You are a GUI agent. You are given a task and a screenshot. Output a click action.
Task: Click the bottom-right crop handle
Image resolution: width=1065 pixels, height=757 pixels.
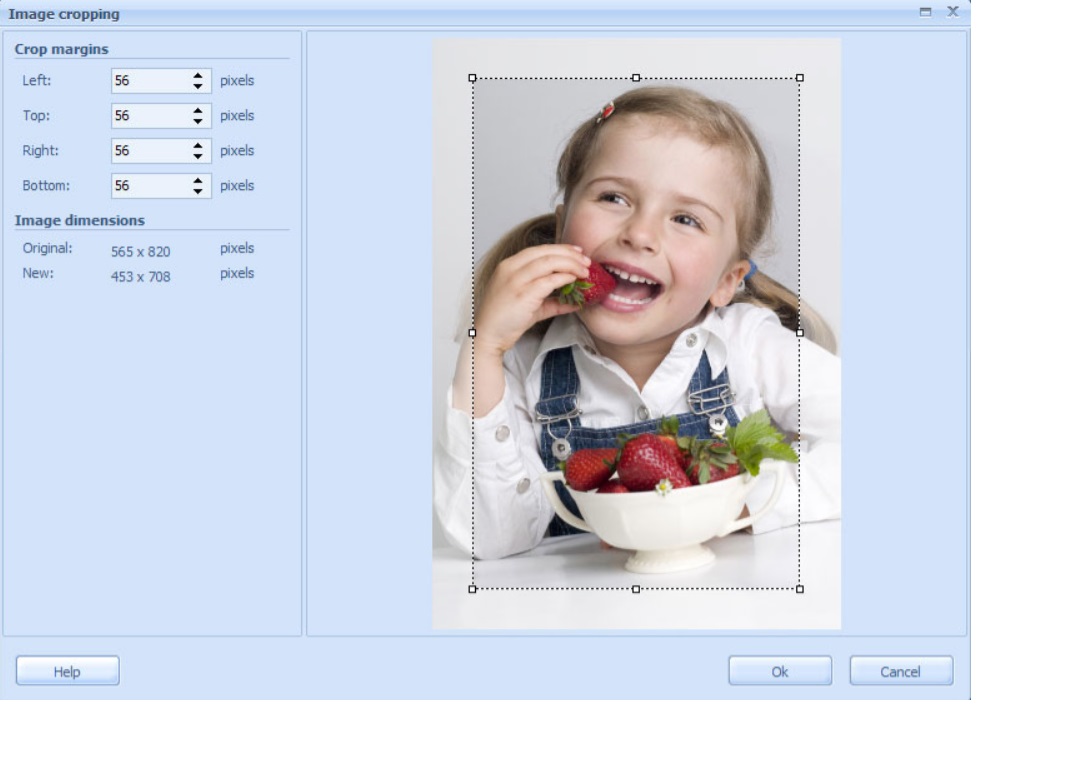click(799, 589)
